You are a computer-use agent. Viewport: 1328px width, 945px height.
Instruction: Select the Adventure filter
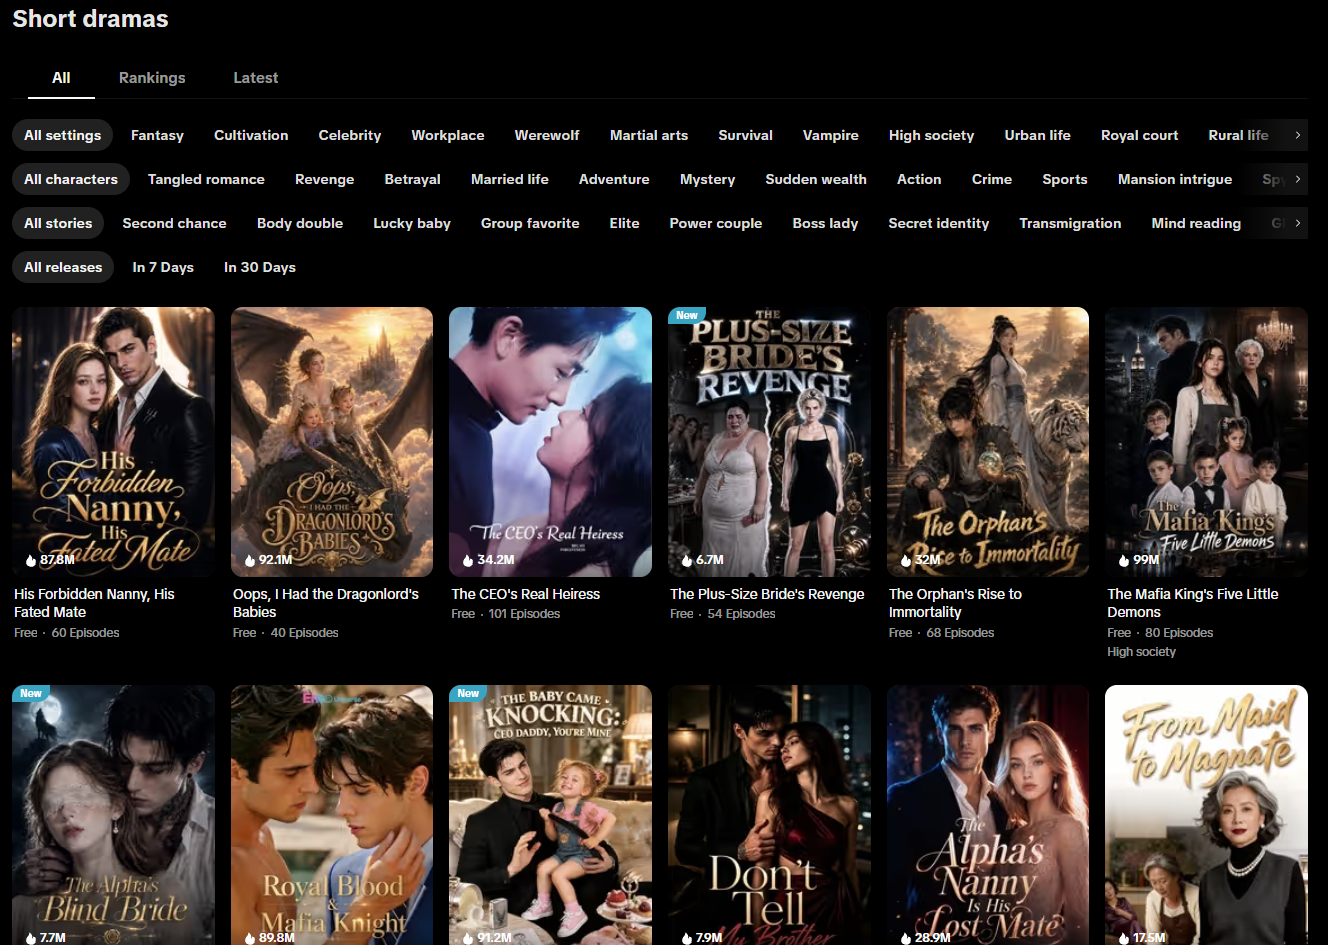(x=614, y=179)
